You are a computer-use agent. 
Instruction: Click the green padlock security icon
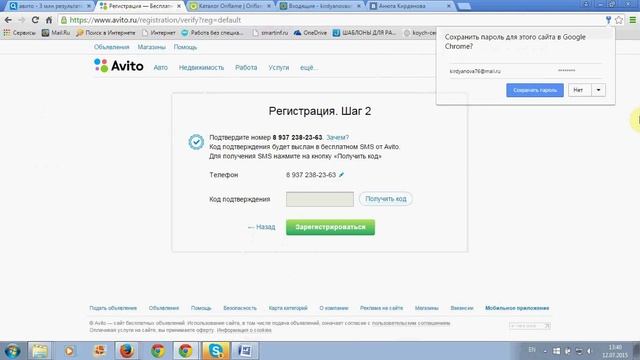pos(64,20)
